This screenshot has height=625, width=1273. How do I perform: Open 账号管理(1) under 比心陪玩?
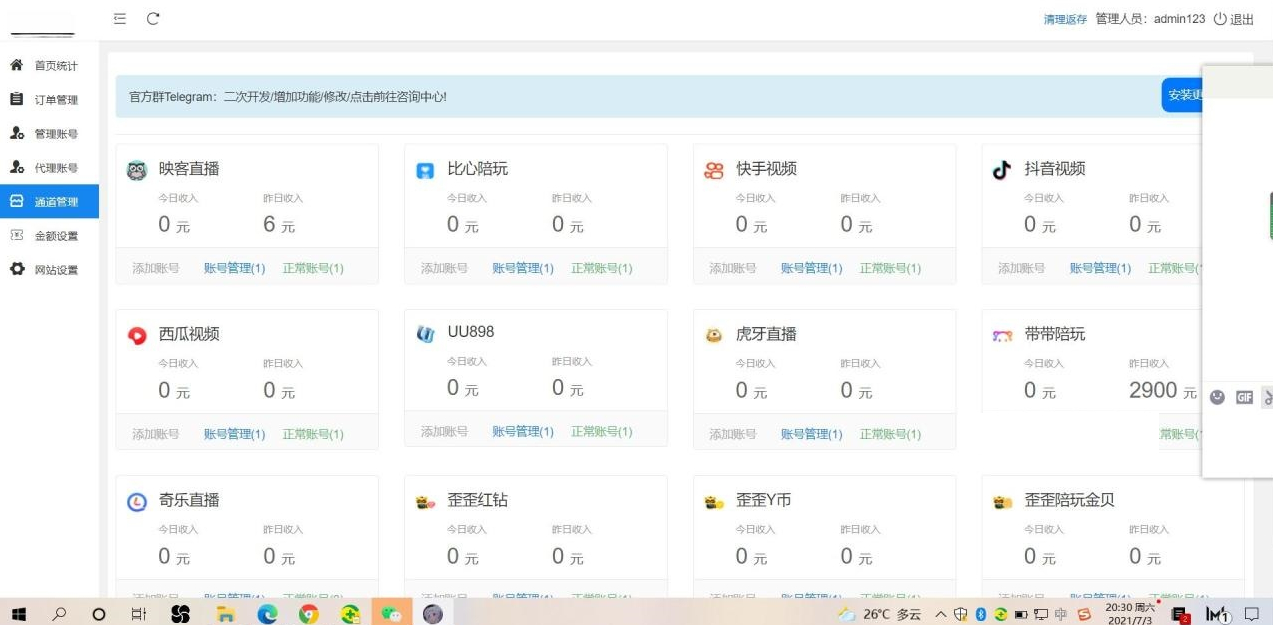pos(523,268)
